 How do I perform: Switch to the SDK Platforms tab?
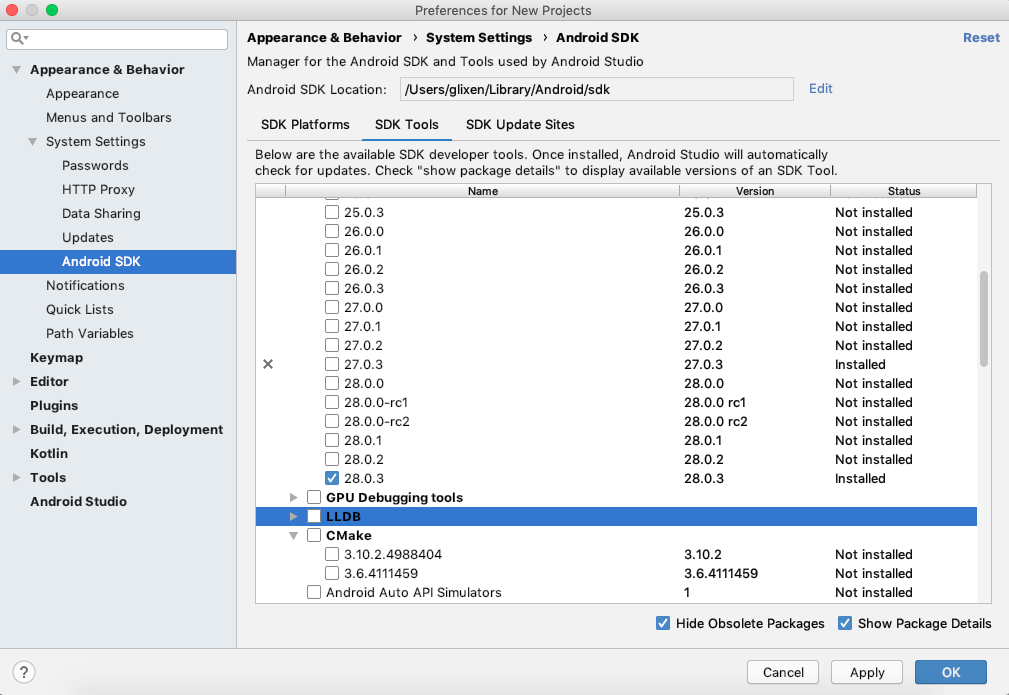click(x=305, y=125)
